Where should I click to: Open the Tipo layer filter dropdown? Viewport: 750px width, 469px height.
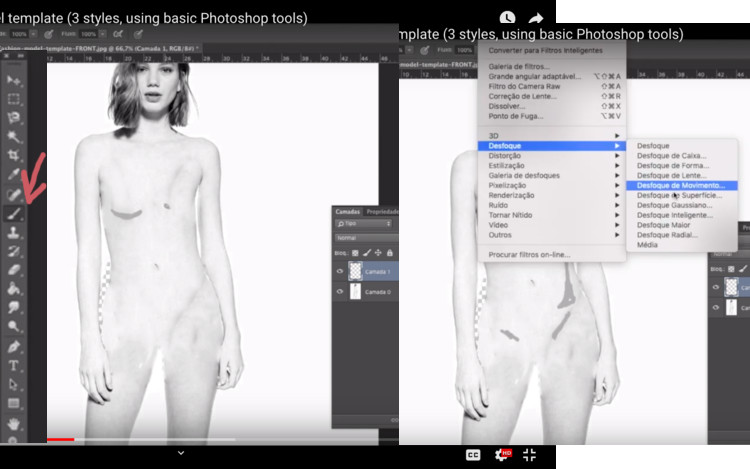point(364,223)
